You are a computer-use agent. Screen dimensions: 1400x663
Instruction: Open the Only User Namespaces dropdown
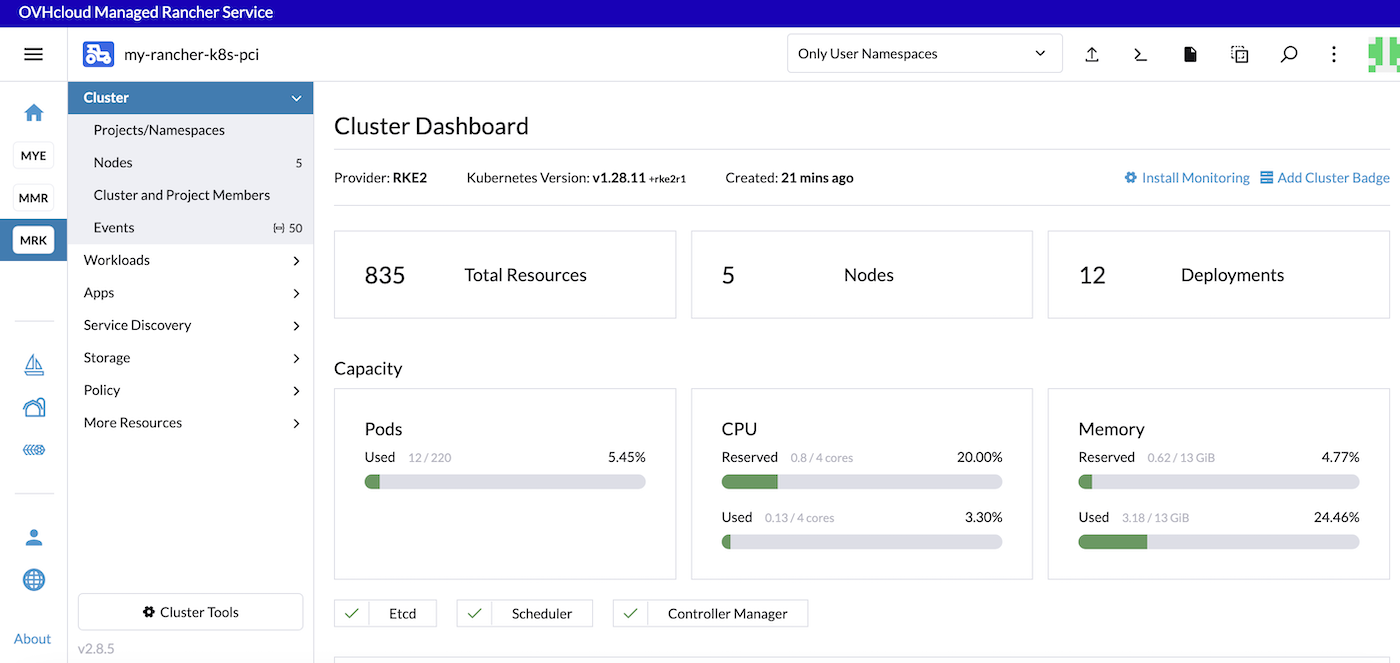point(923,53)
